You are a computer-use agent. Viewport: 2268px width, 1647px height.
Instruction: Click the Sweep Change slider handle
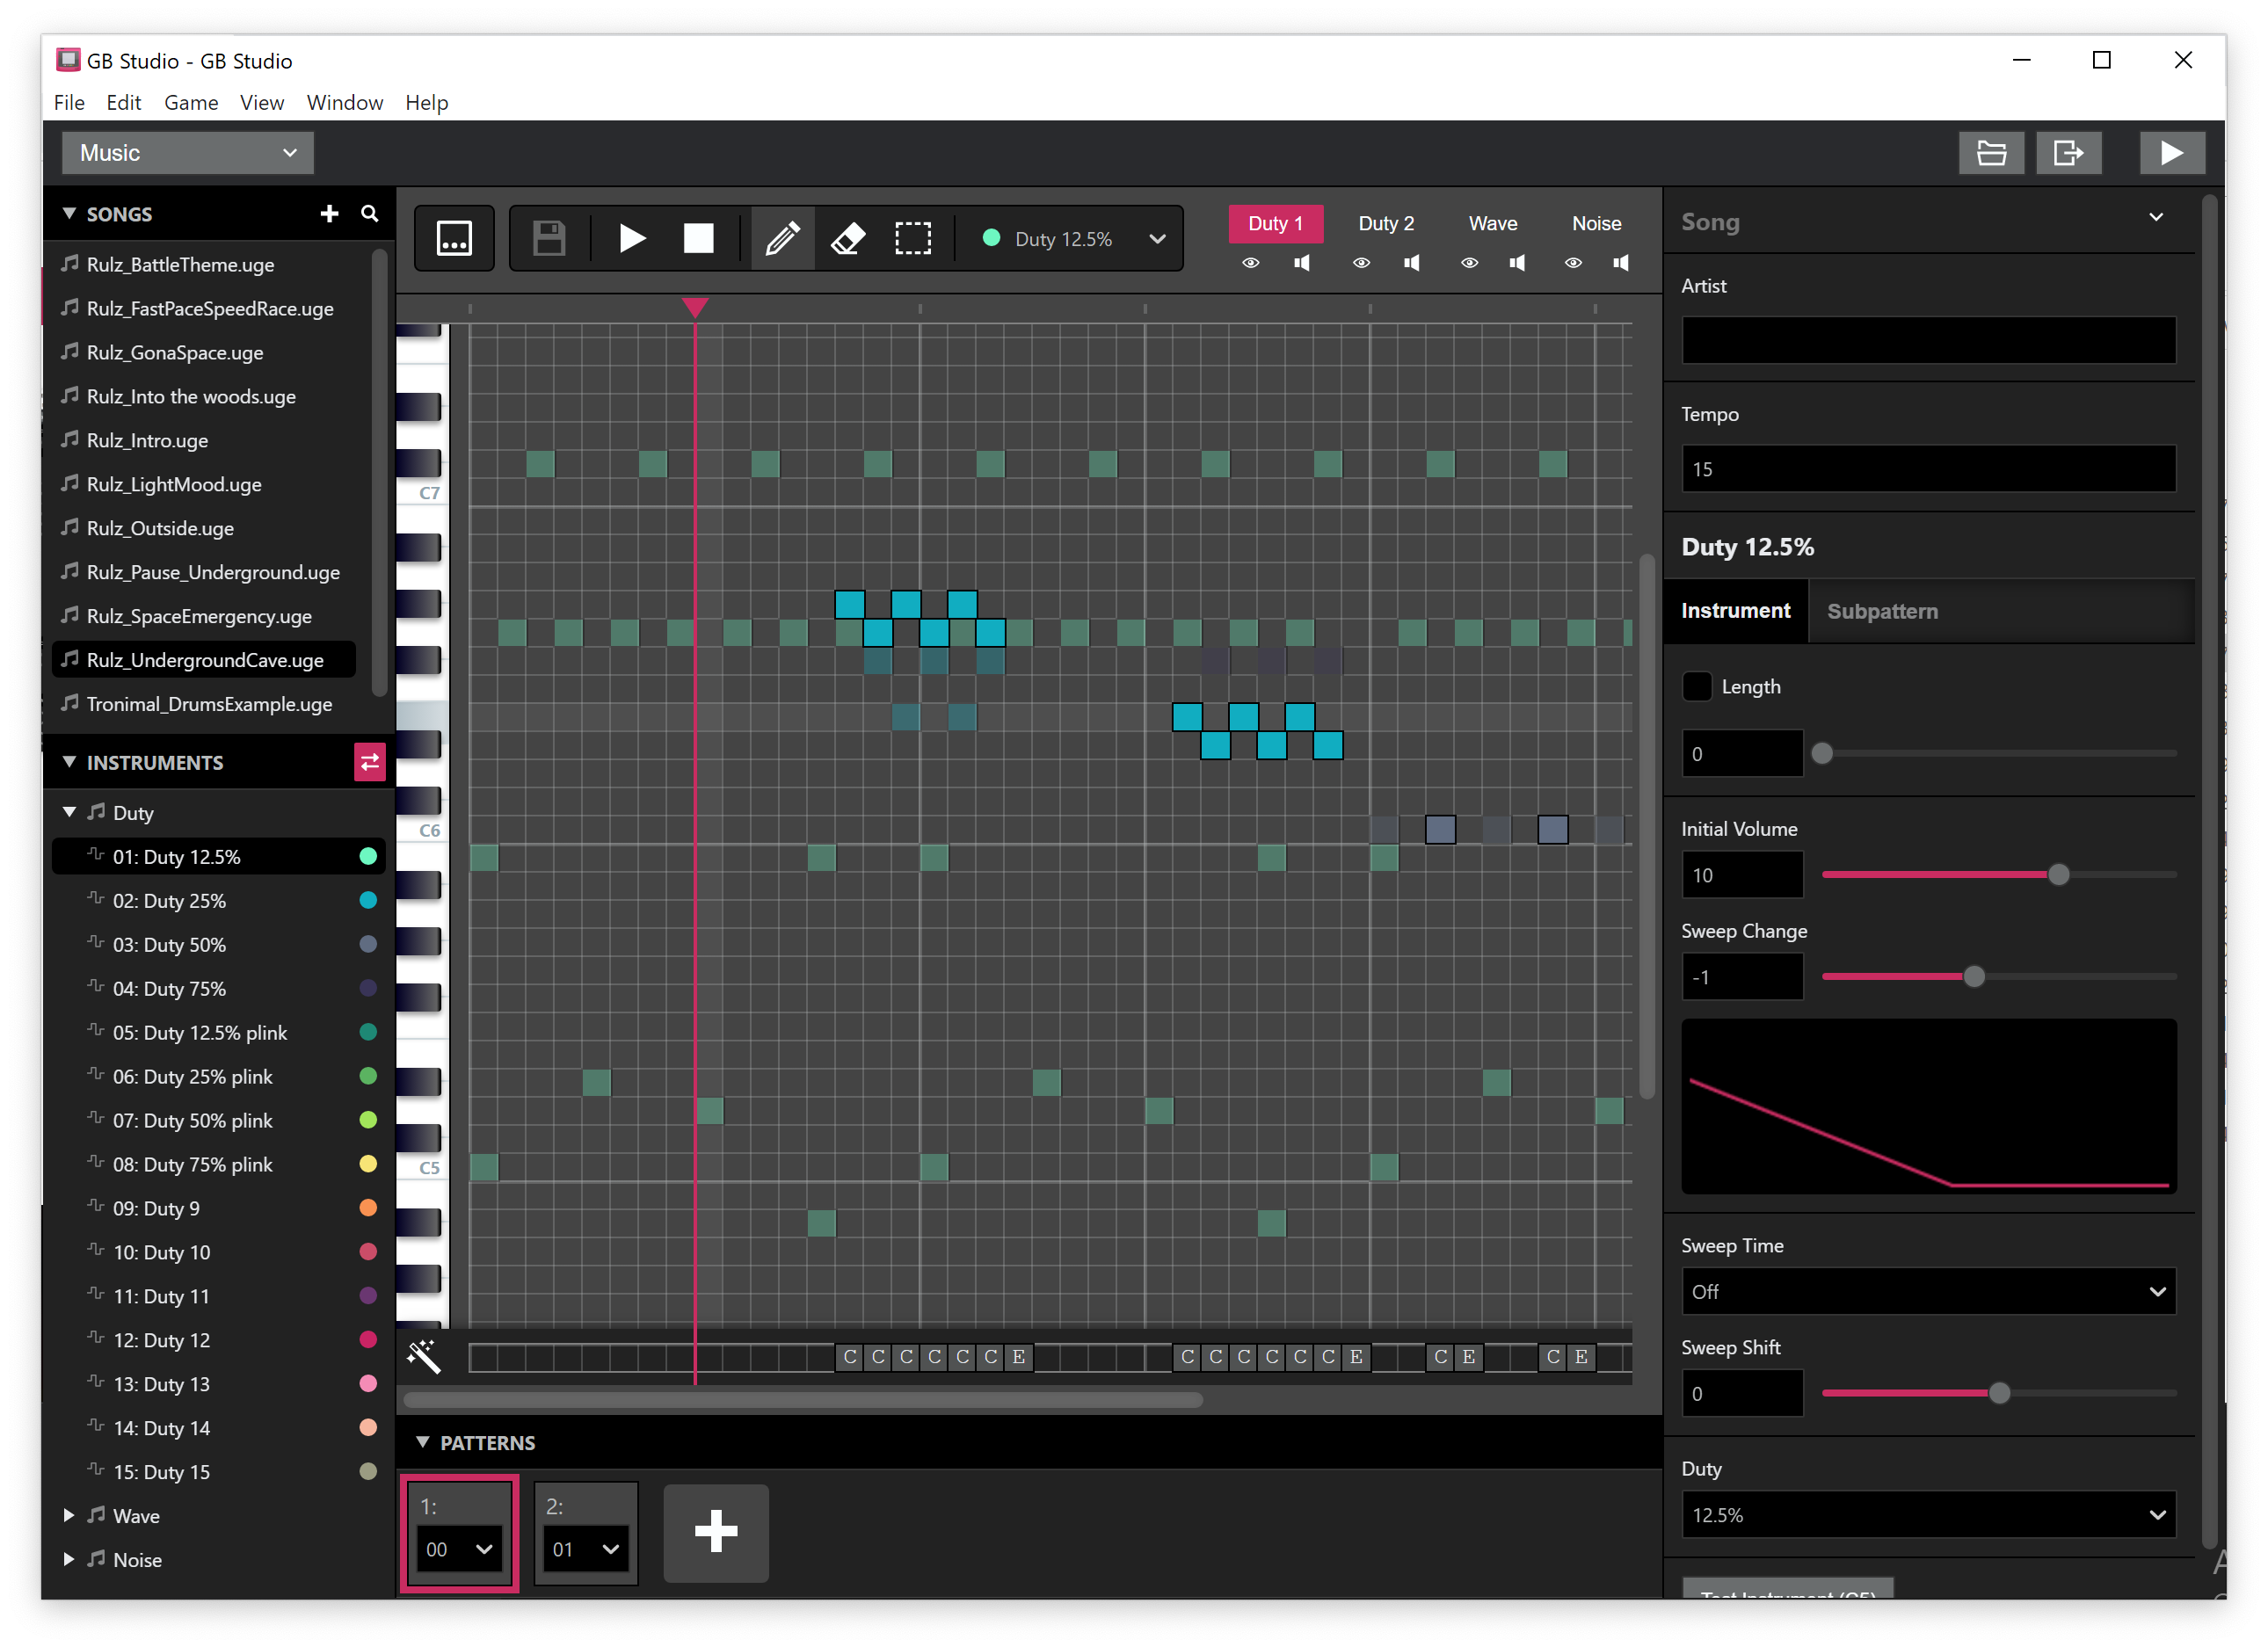(x=1974, y=977)
